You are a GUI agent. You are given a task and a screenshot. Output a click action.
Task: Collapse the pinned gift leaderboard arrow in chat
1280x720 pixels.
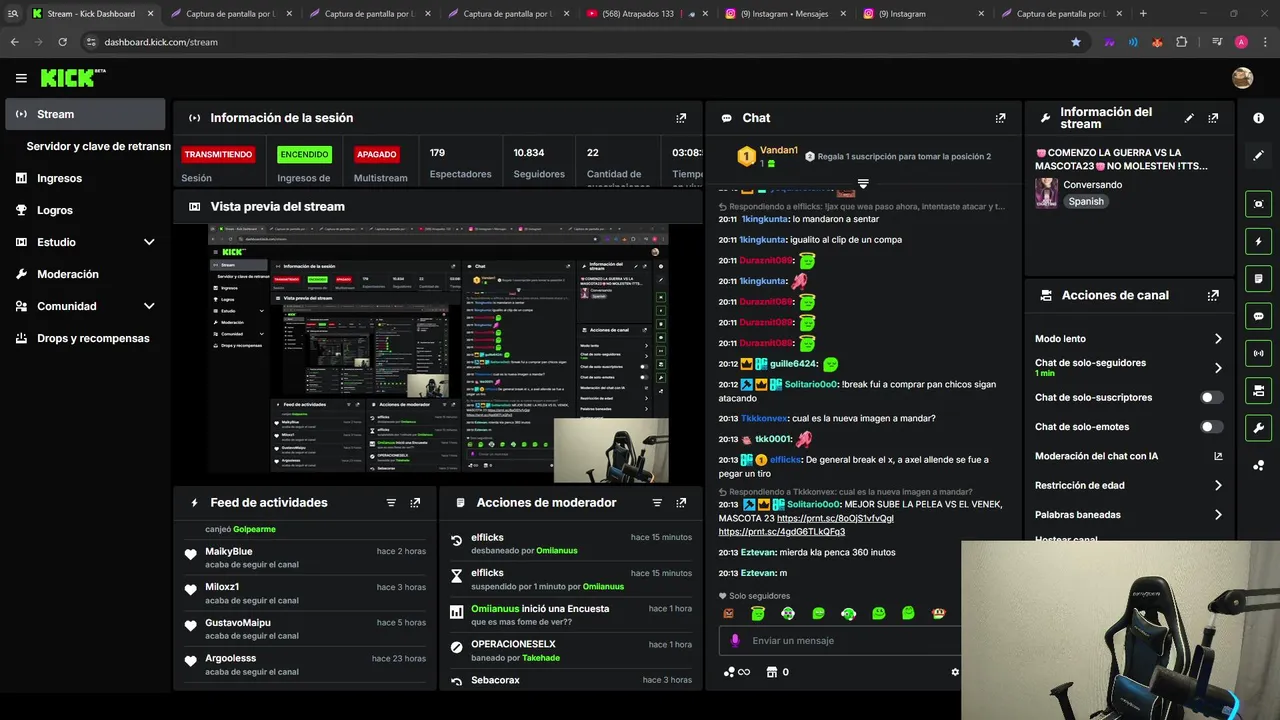(863, 184)
